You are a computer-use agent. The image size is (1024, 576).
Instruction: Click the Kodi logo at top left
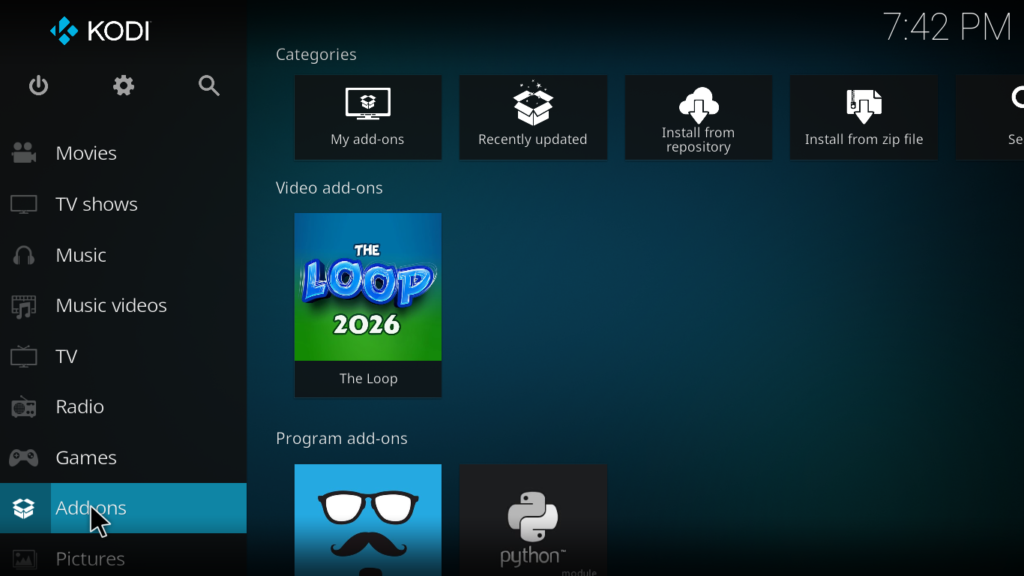[x=100, y=31]
